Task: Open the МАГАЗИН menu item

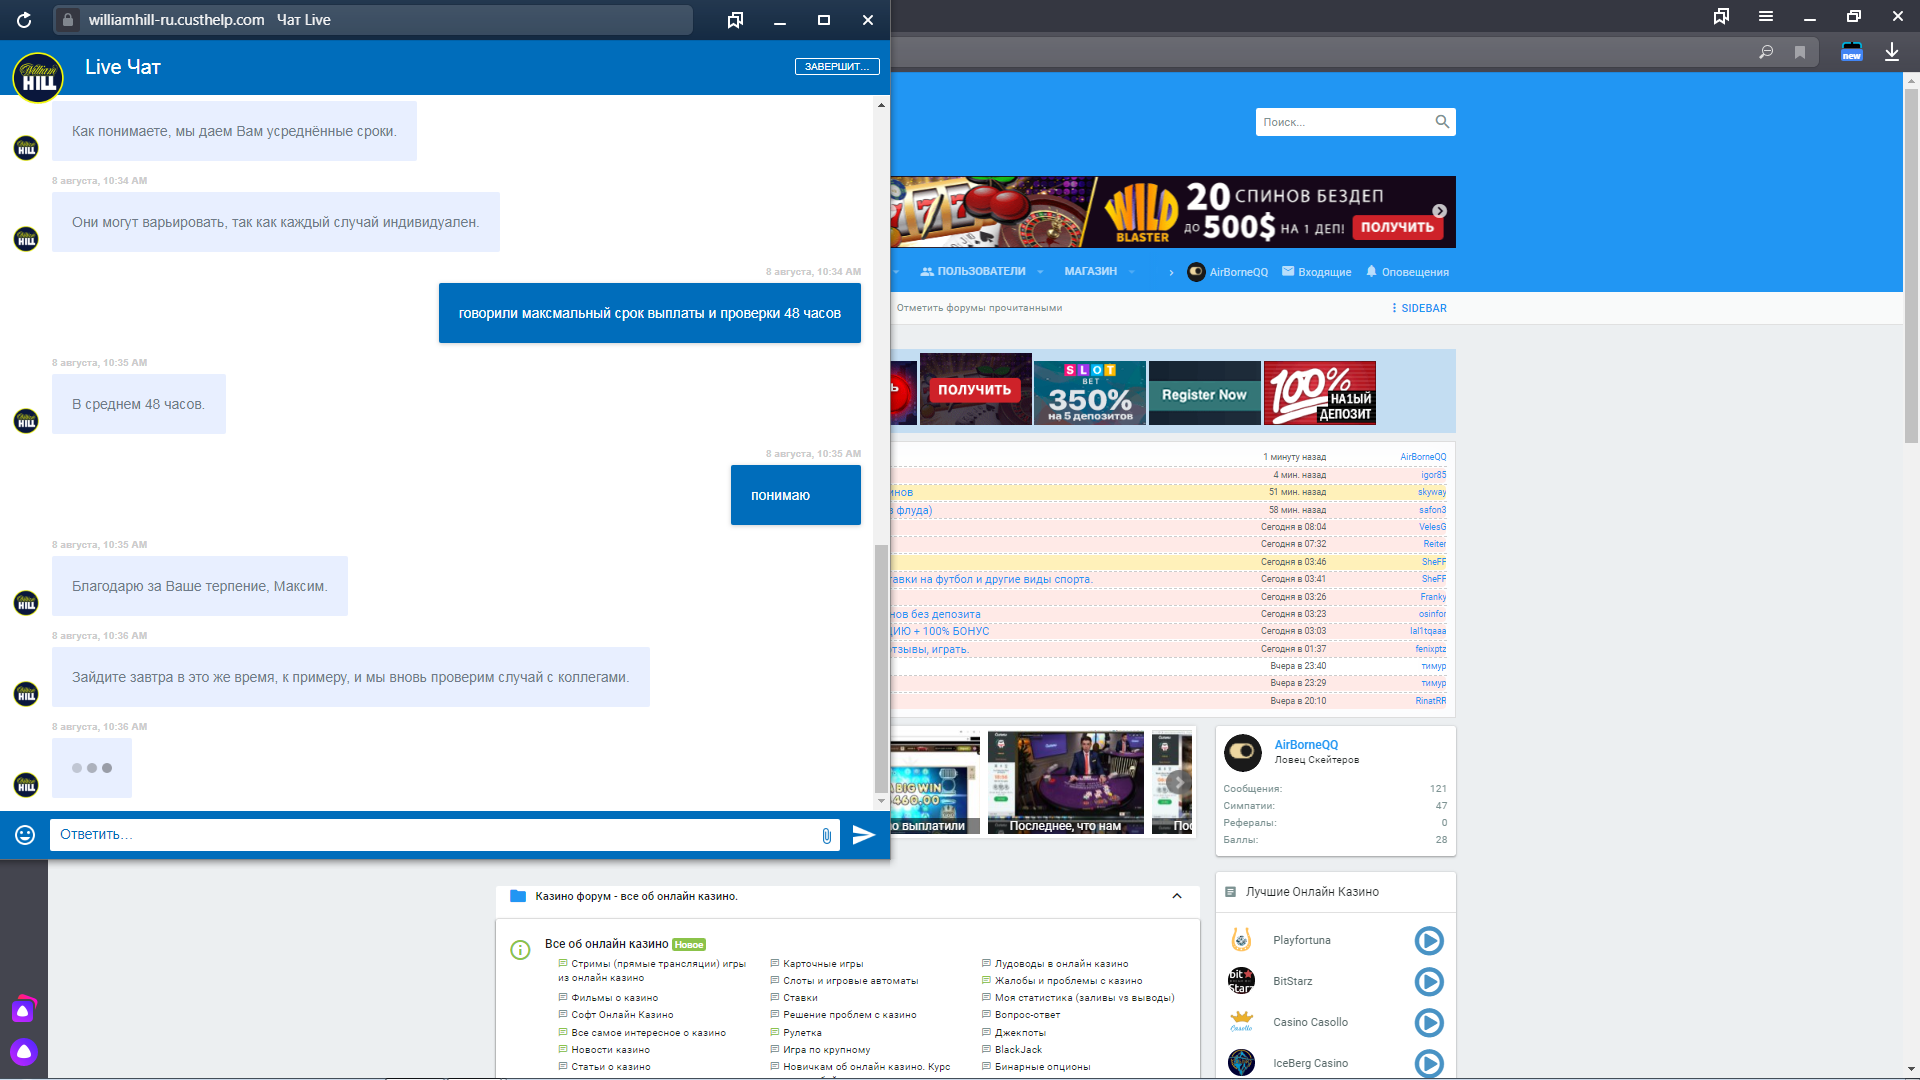Action: click(1091, 272)
